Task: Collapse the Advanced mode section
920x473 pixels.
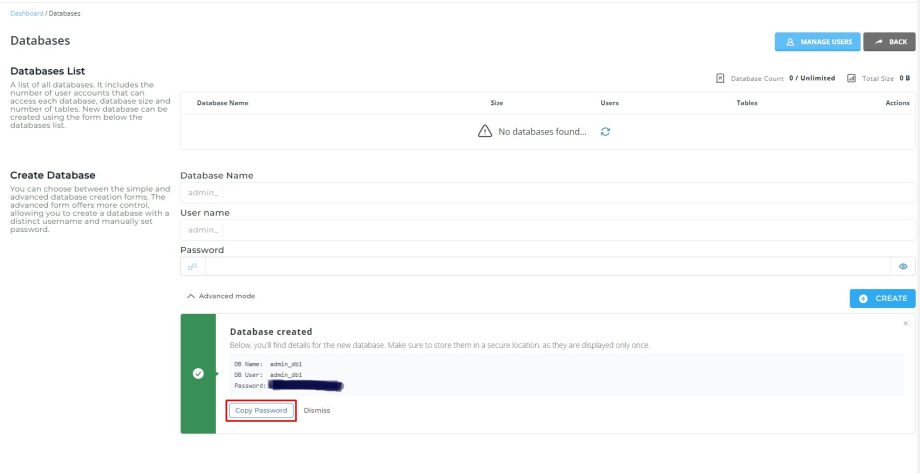Action: (221, 296)
